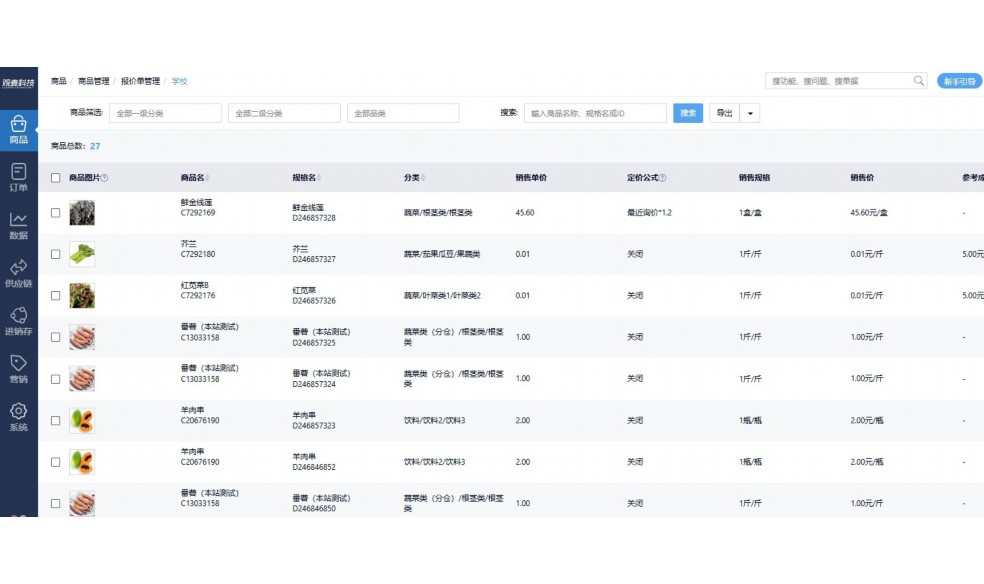Expand the 全部二级分类 filter
The width and height of the screenshot is (984, 584).
284,113
